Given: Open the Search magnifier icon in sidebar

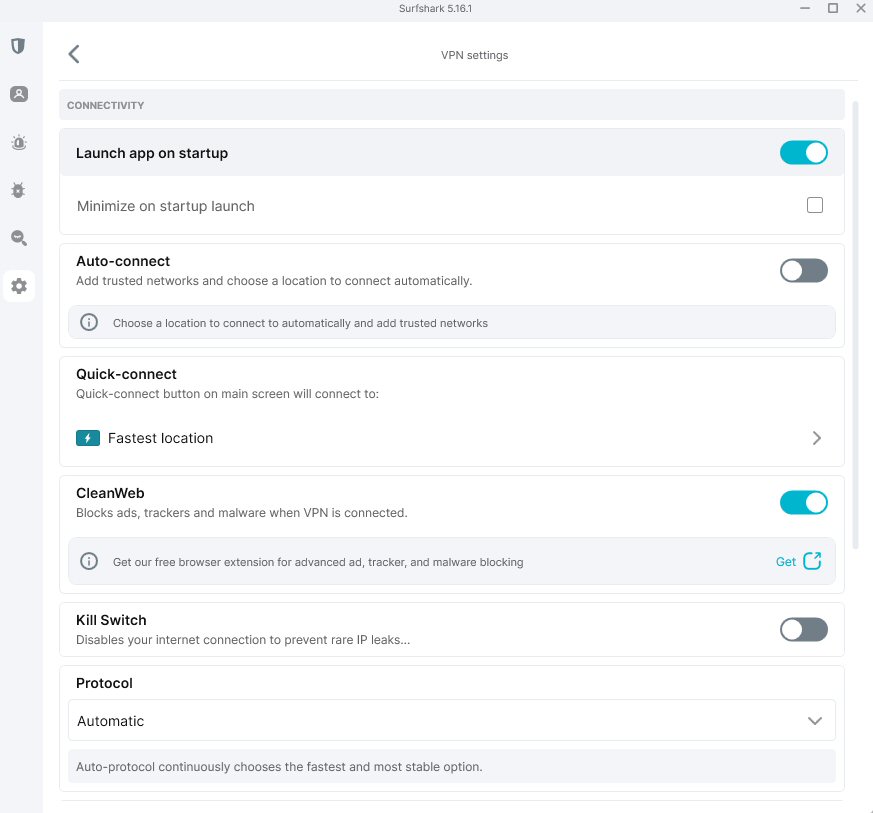Looking at the screenshot, I should point(19,238).
